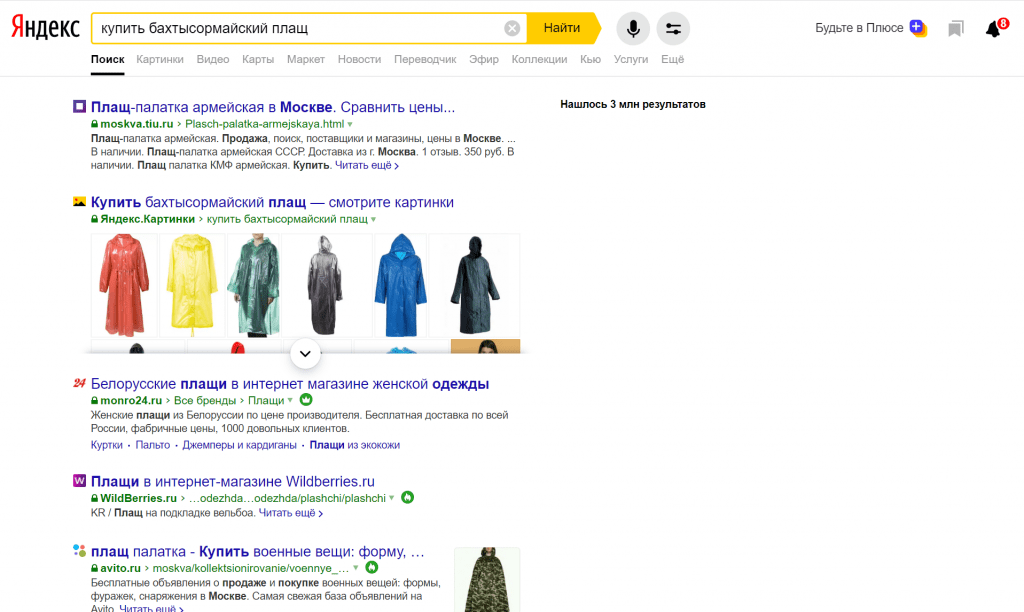Open the Ещё menu tab
This screenshot has height=612, width=1024.
673,59
